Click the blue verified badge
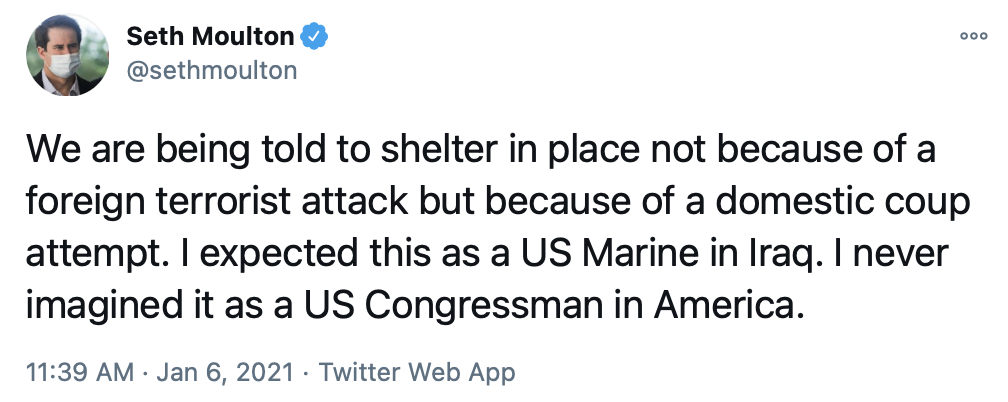 [x=316, y=37]
